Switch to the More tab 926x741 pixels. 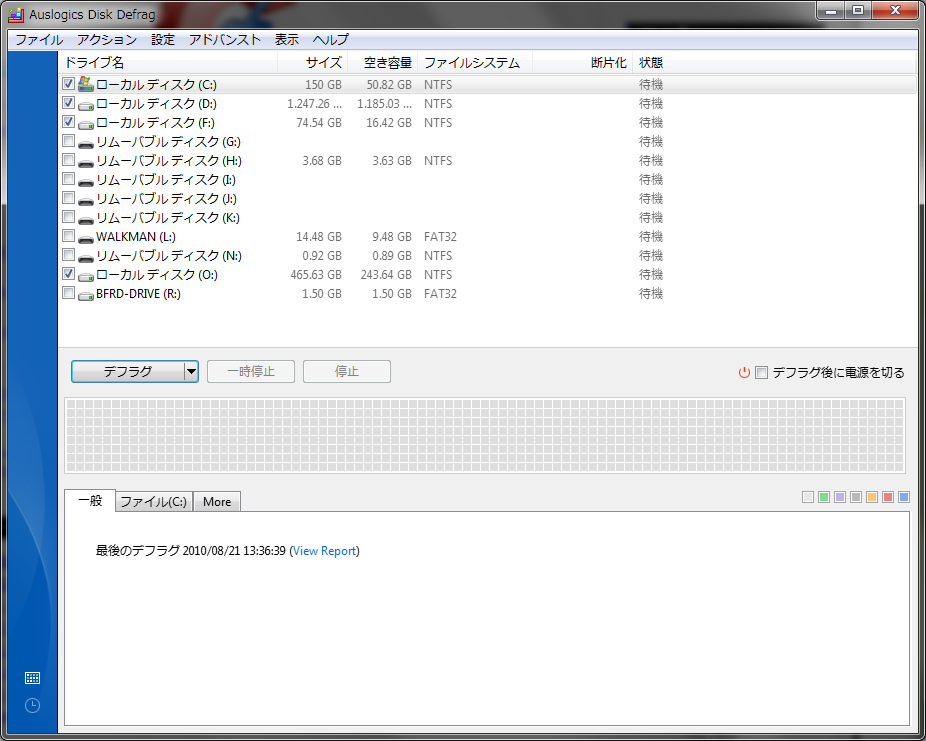pyautogui.click(x=217, y=502)
